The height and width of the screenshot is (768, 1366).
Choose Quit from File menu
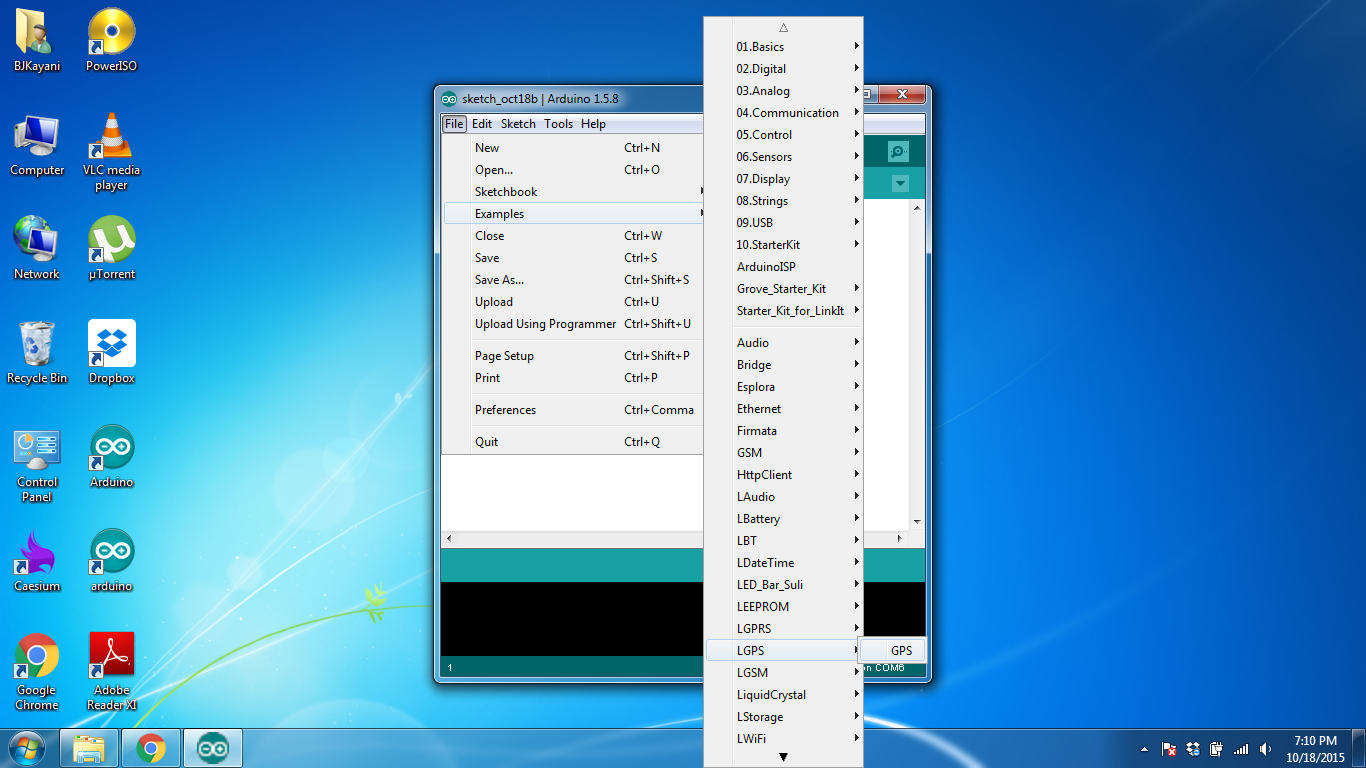click(x=574, y=442)
